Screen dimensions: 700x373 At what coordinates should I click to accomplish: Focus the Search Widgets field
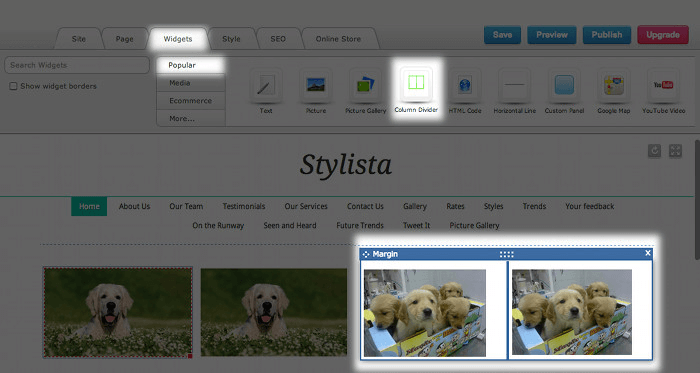77,65
